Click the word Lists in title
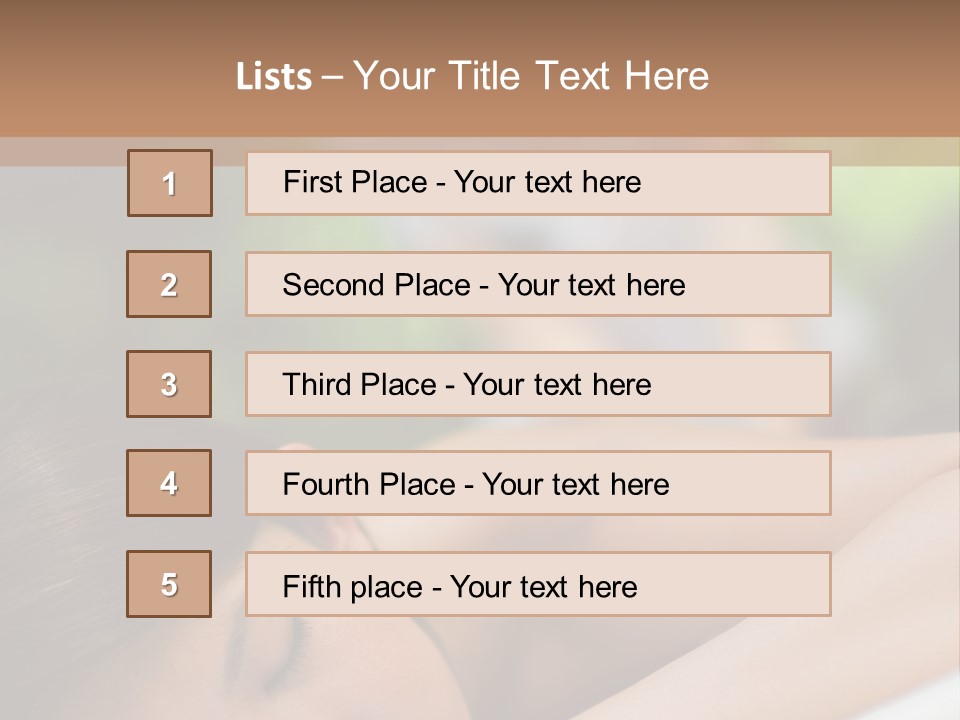The width and height of the screenshot is (960, 720). click(x=273, y=77)
